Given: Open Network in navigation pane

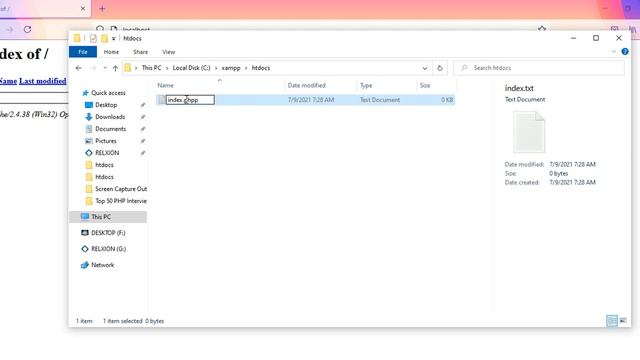Looking at the screenshot, I should click(102, 265).
